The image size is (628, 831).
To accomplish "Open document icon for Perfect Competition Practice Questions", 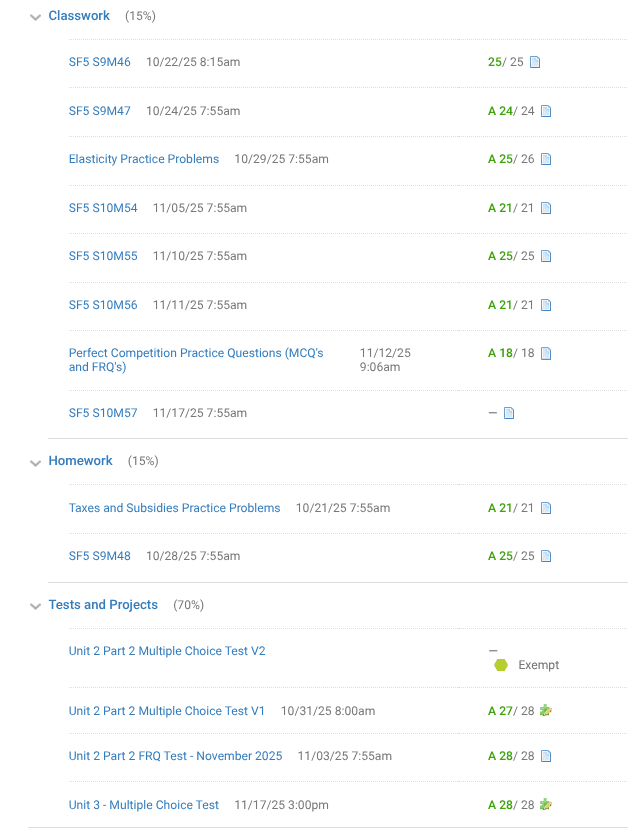I will tap(546, 353).
